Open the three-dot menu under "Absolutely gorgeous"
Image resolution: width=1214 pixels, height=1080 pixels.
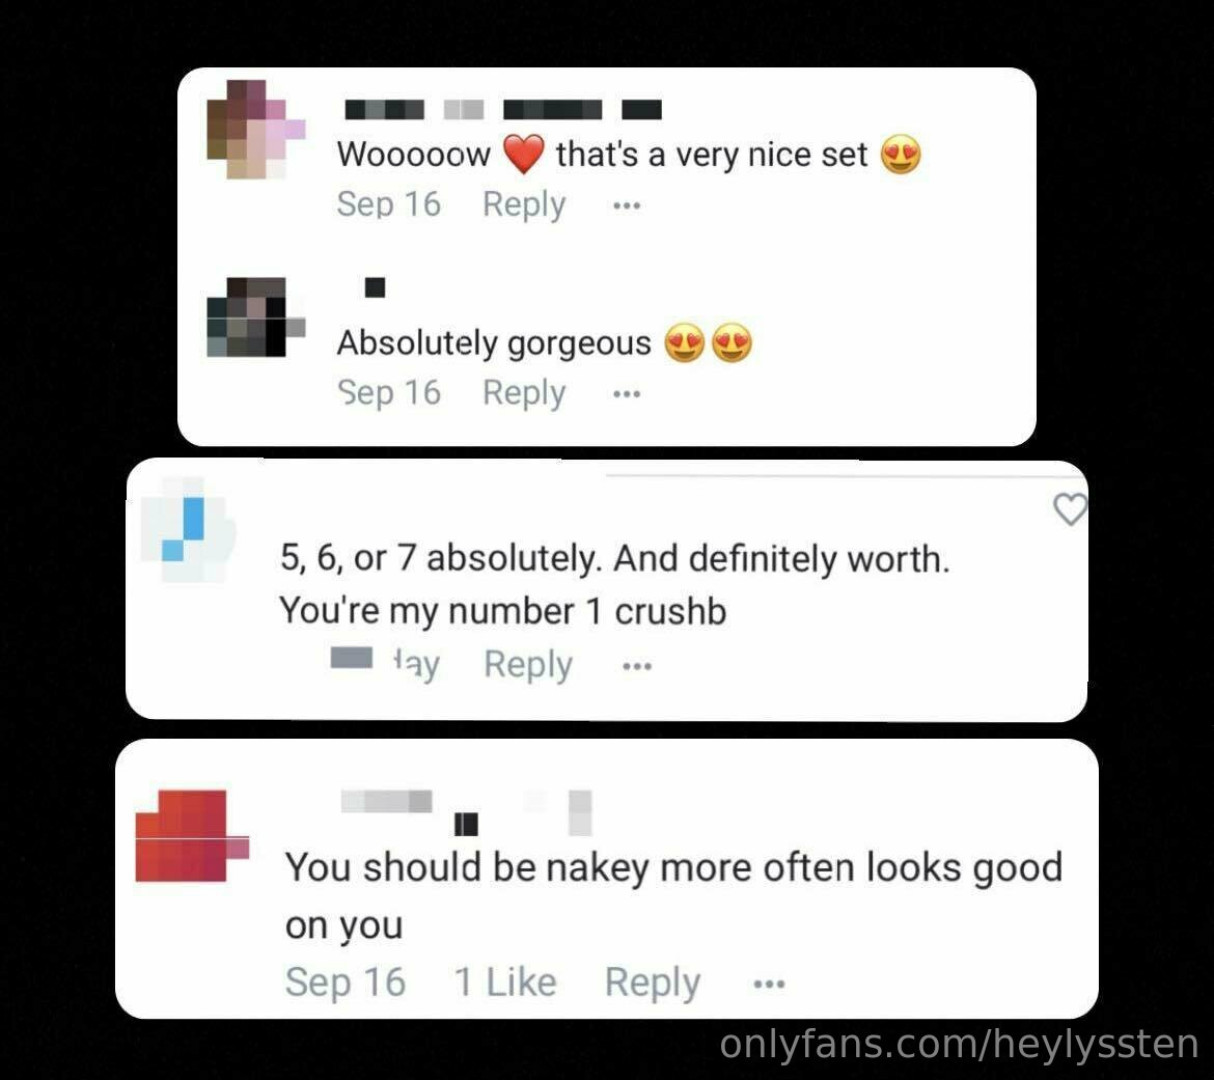click(x=627, y=394)
